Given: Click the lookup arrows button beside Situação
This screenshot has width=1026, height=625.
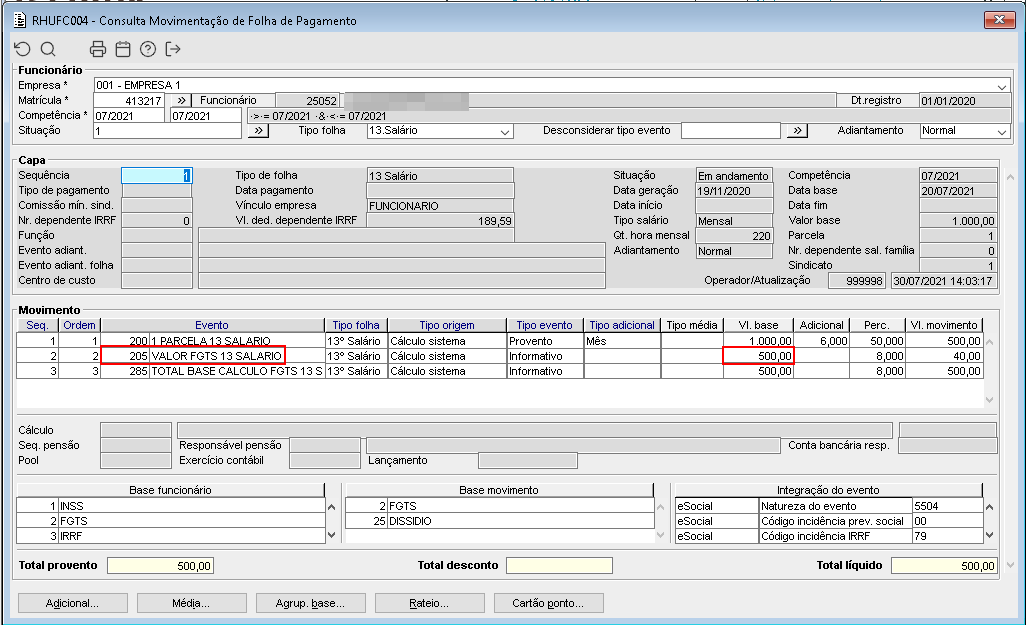Looking at the screenshot, I should pos(257,131).
